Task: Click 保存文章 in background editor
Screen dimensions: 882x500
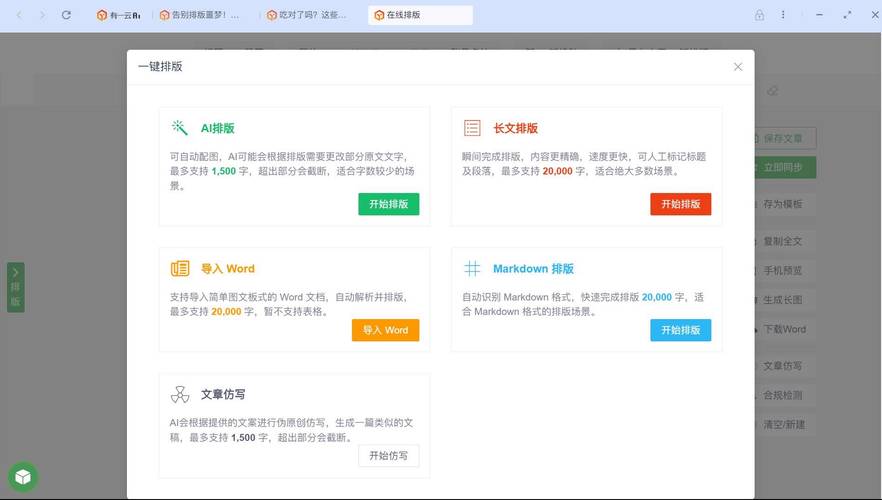Action: point(785,138)
